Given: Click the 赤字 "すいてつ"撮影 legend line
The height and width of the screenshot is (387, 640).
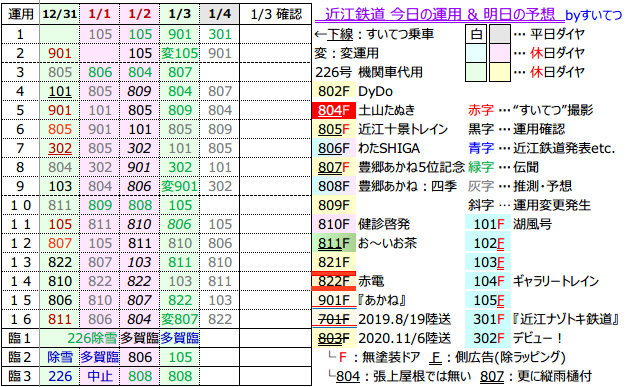Looking at the screenshot, I should point(530,110).
